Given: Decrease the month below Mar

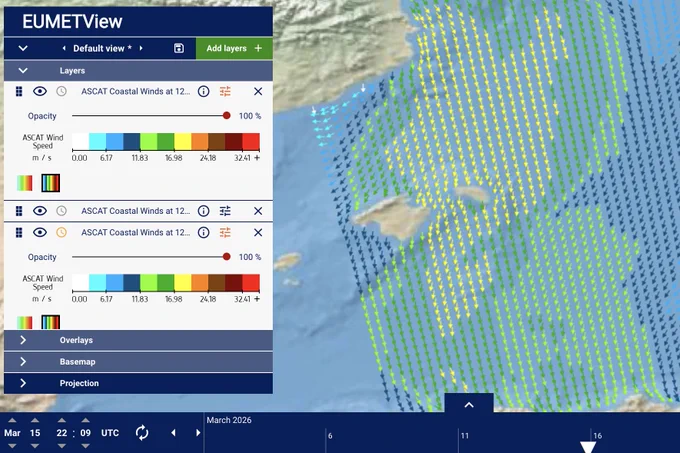Looking at the screenshot, I should 12,446.
